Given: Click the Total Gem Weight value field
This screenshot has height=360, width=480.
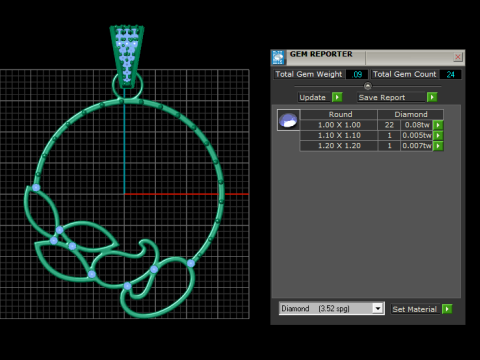Looking at the screenshot, I should point(357,74).
